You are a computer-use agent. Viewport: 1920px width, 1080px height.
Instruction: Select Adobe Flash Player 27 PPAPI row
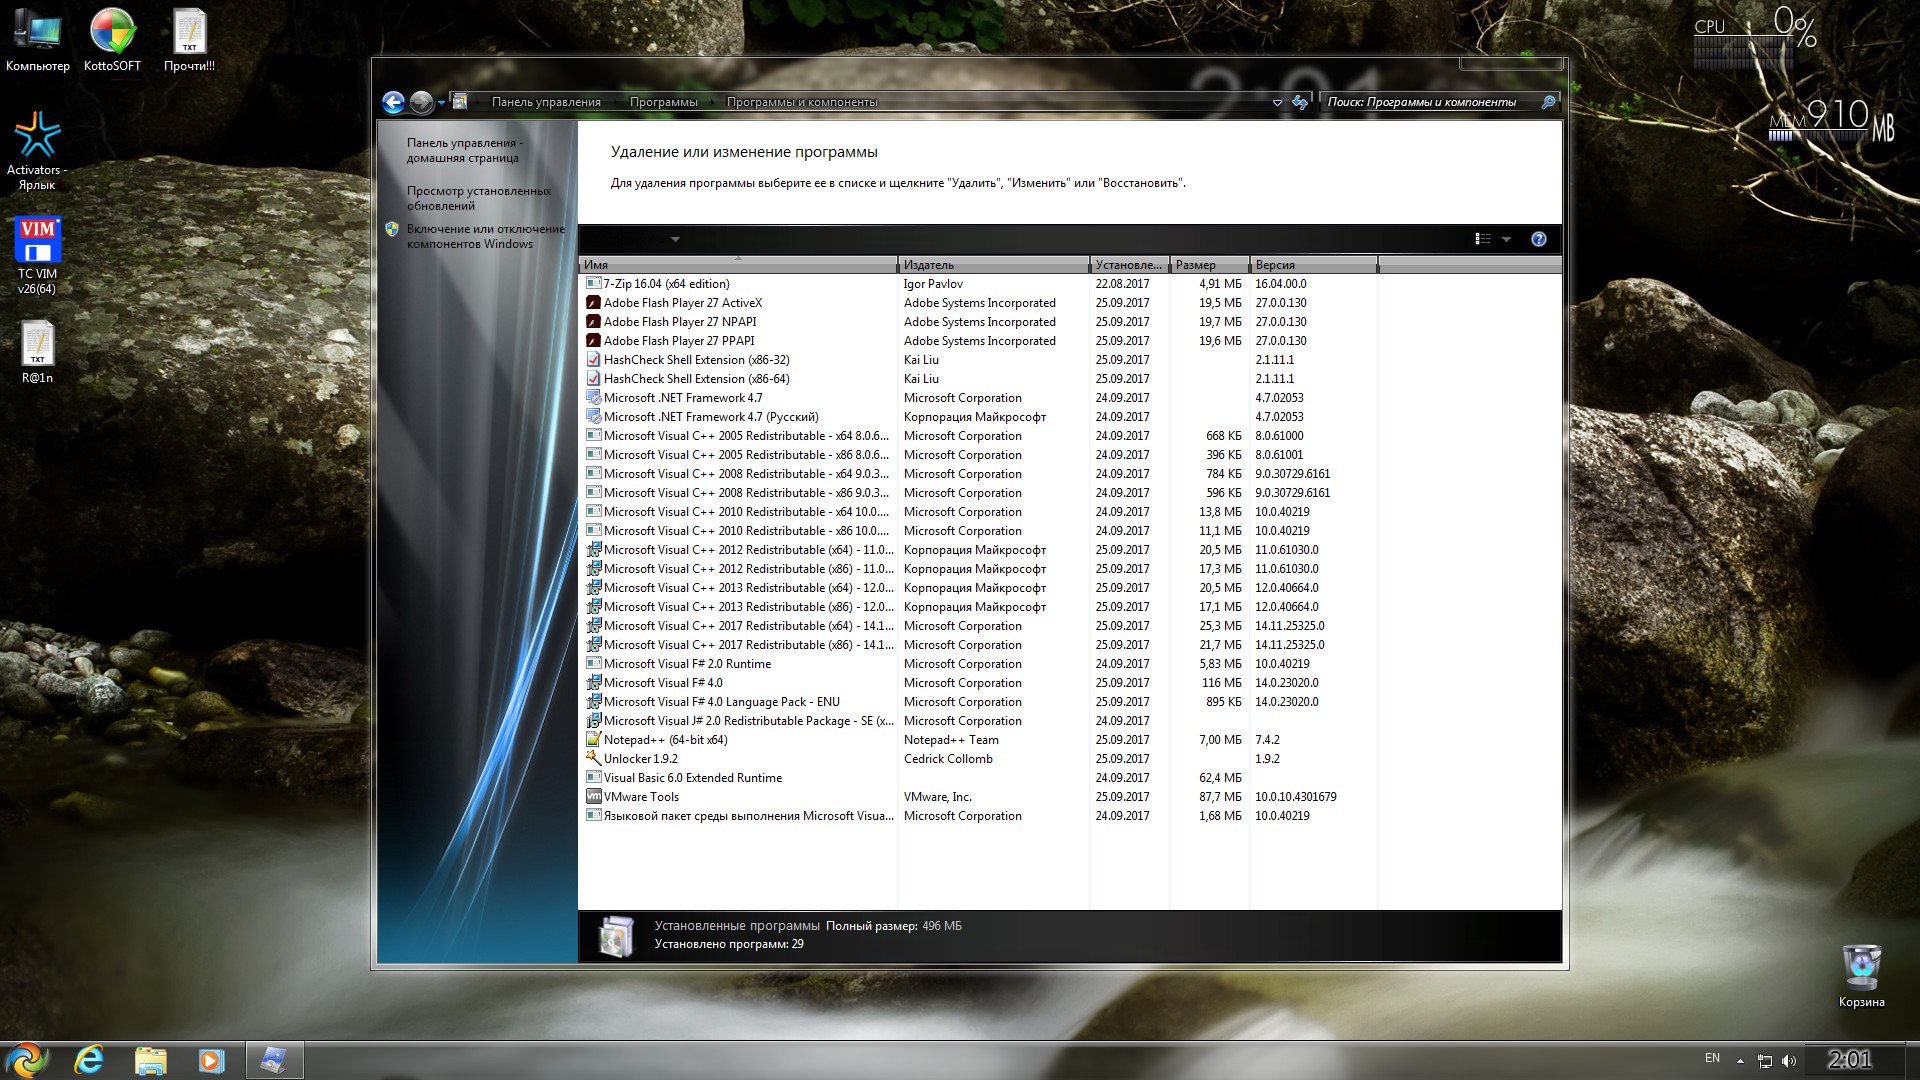click(x=981, y=341)
